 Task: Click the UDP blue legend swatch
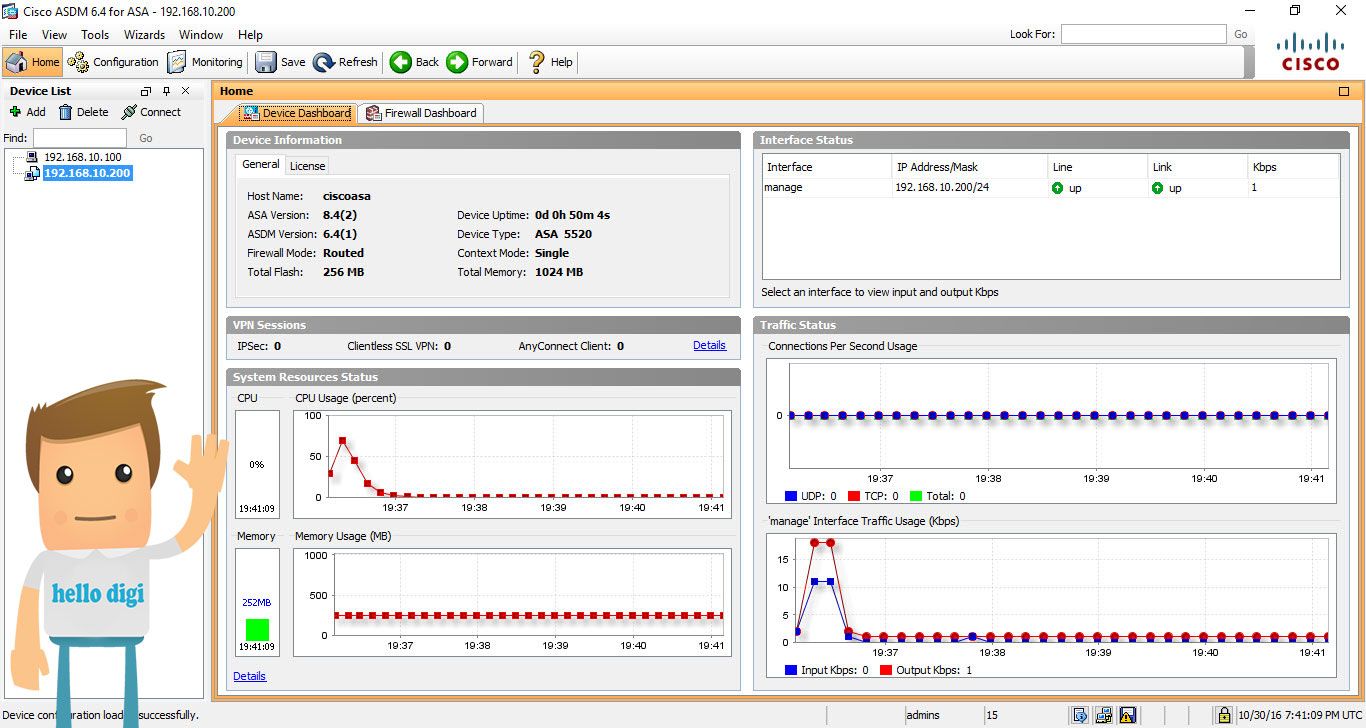click(791, 496)
